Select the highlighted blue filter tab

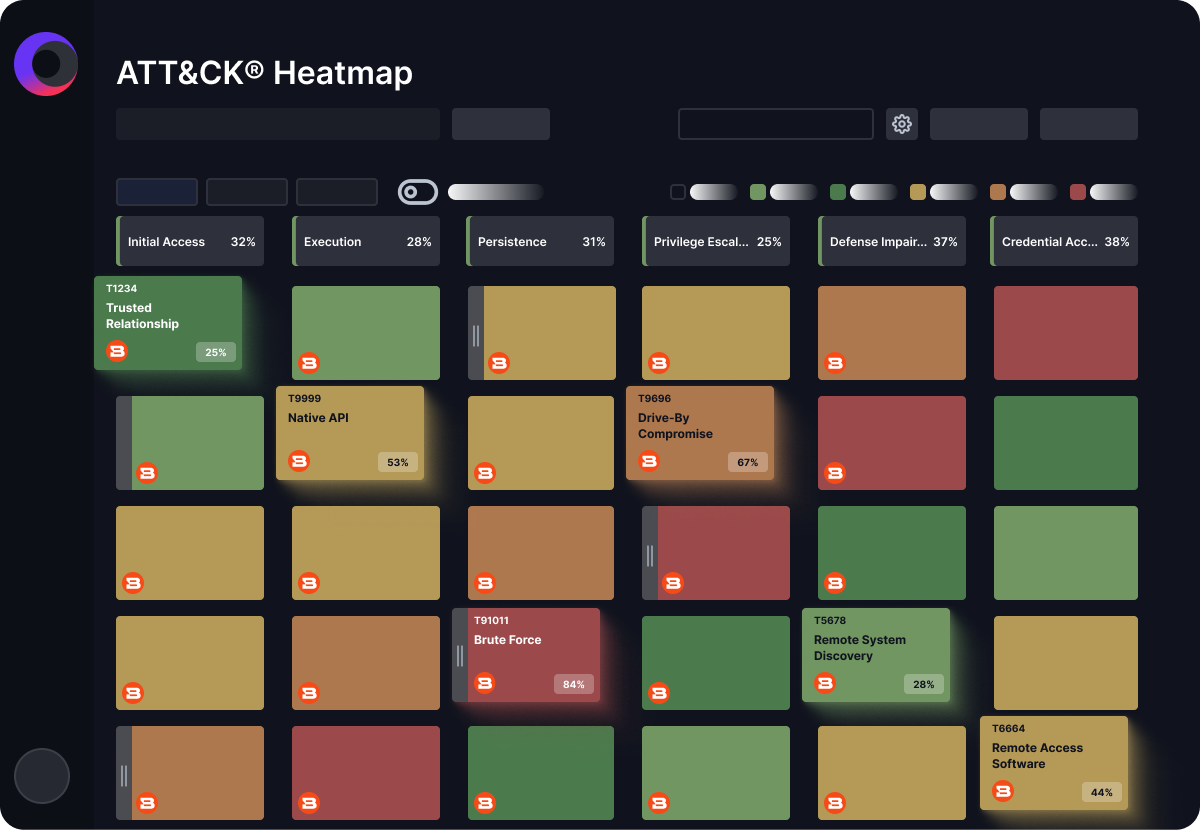click(157, 192)
